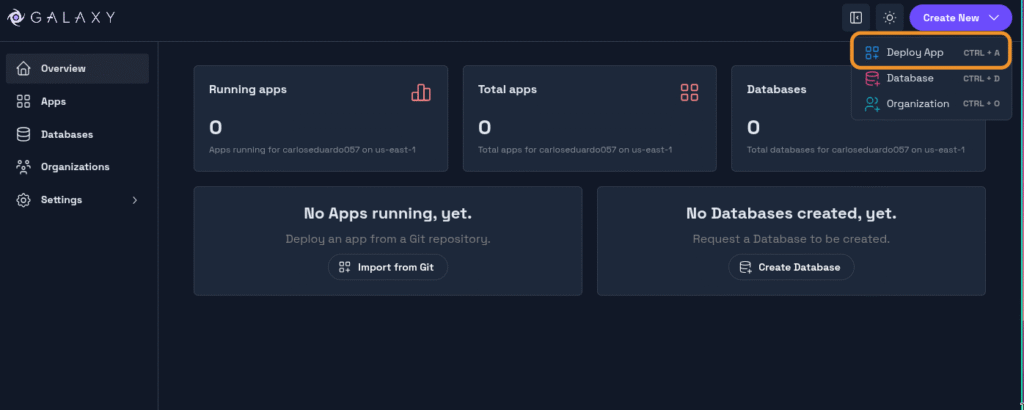
Task: Click the Galaxy logo icon
Action: pyautogui.click(x=14, y=18)
